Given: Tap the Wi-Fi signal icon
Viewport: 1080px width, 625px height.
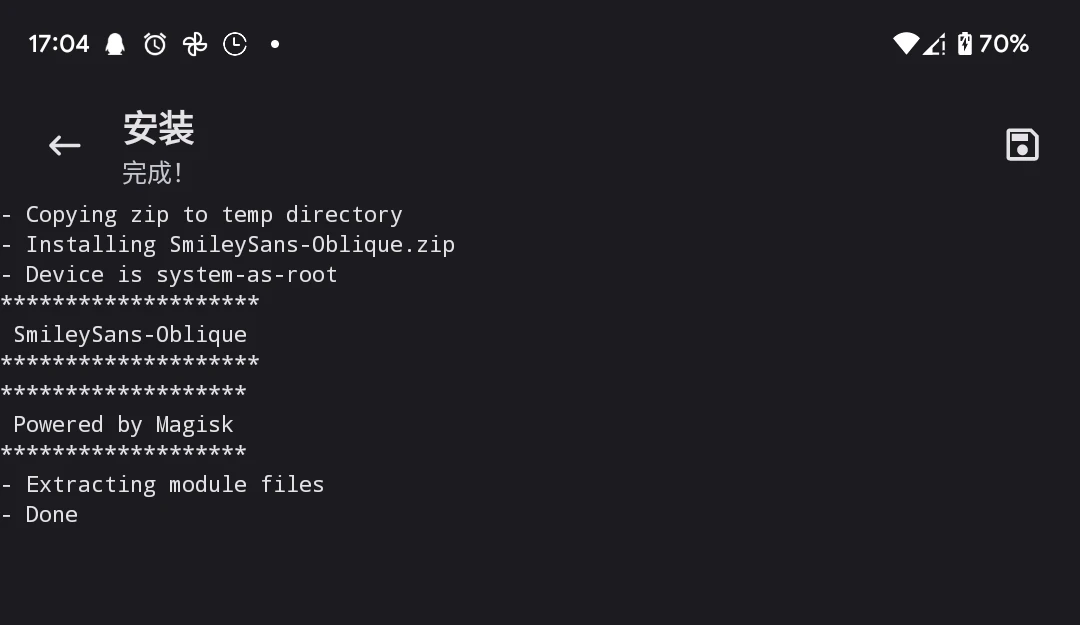Looking at the screenshot, I should coord(905,44).
